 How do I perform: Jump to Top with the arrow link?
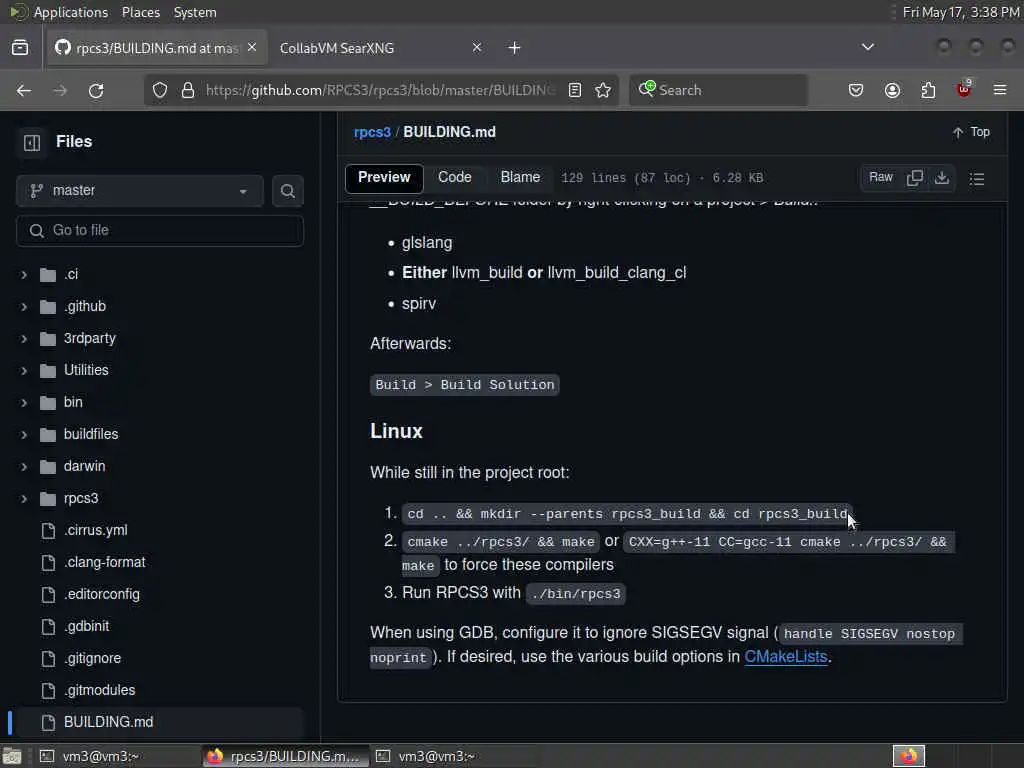[x=971, y=132]
